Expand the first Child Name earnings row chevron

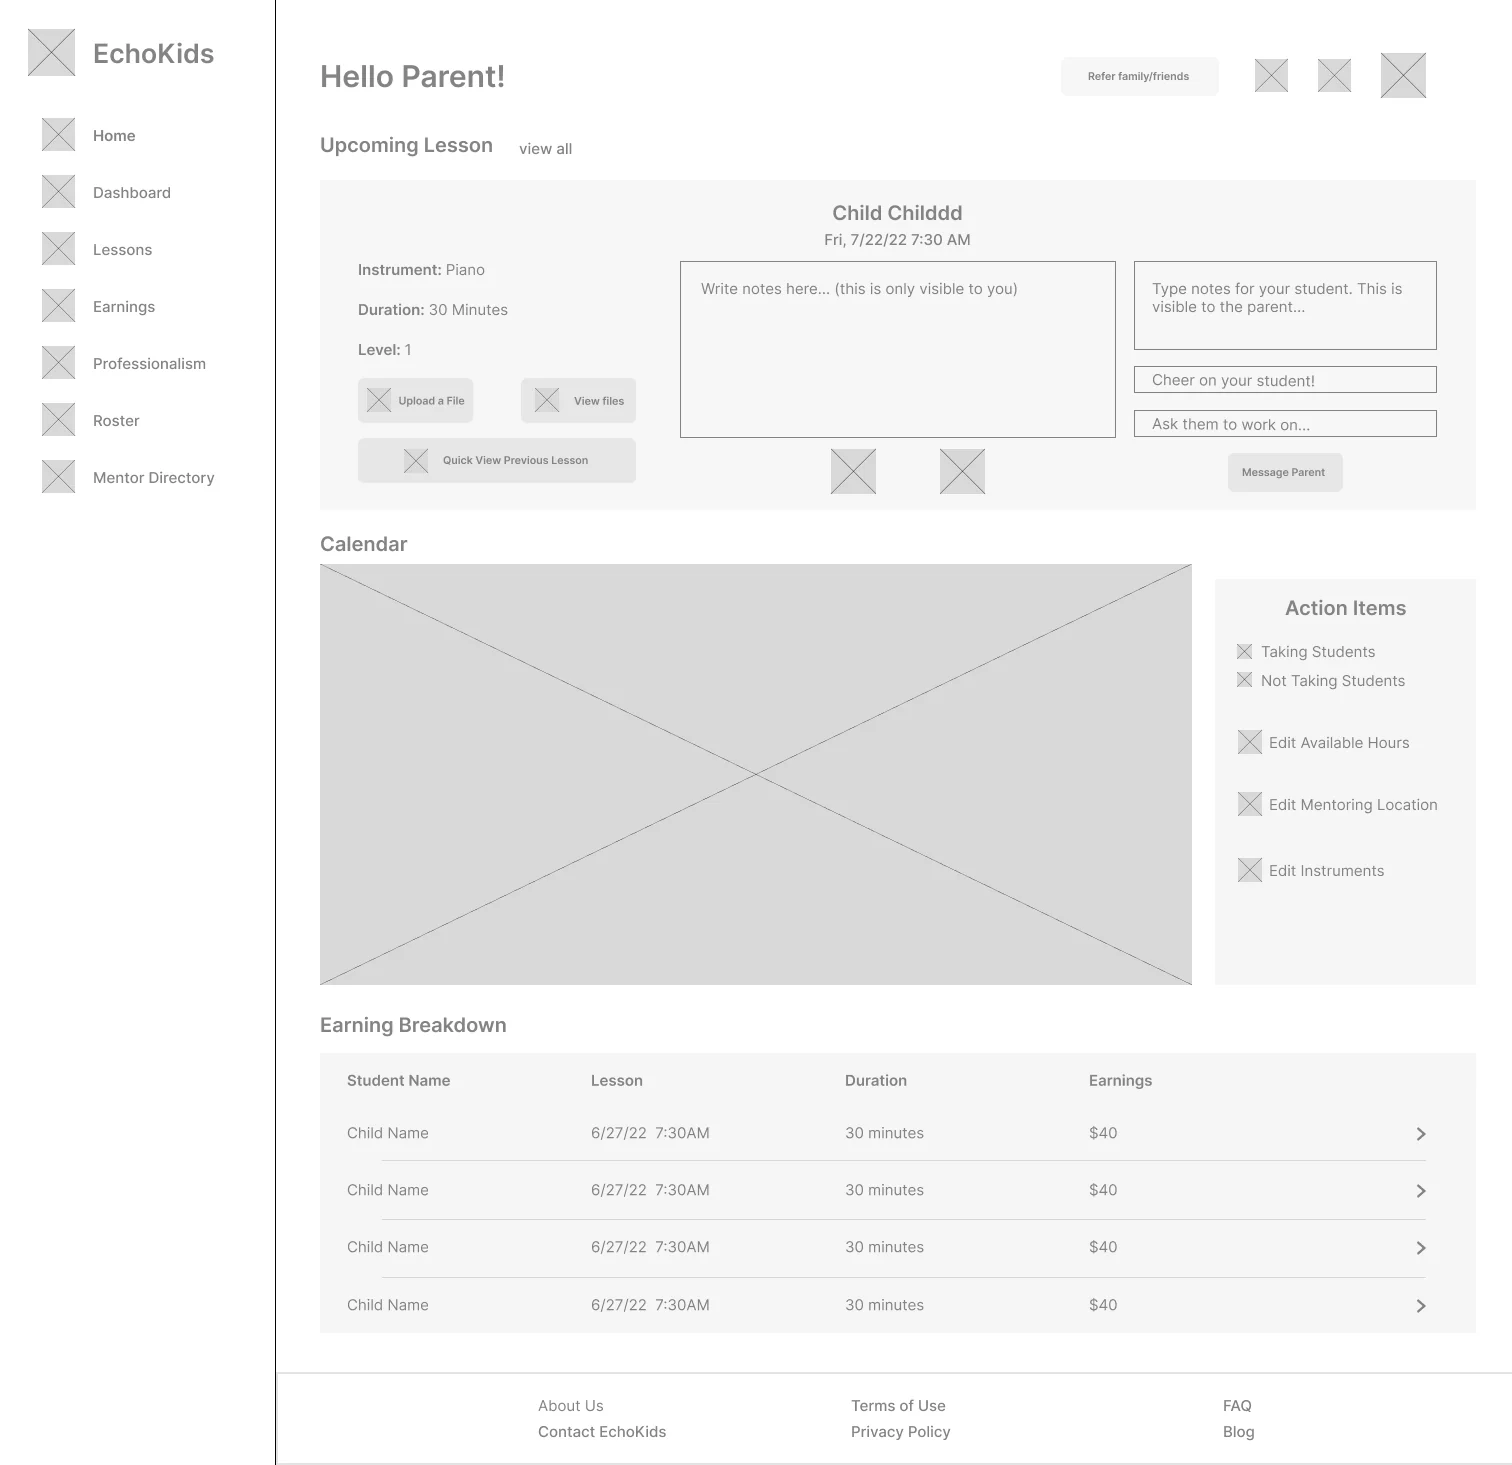click(1421, 1134)
